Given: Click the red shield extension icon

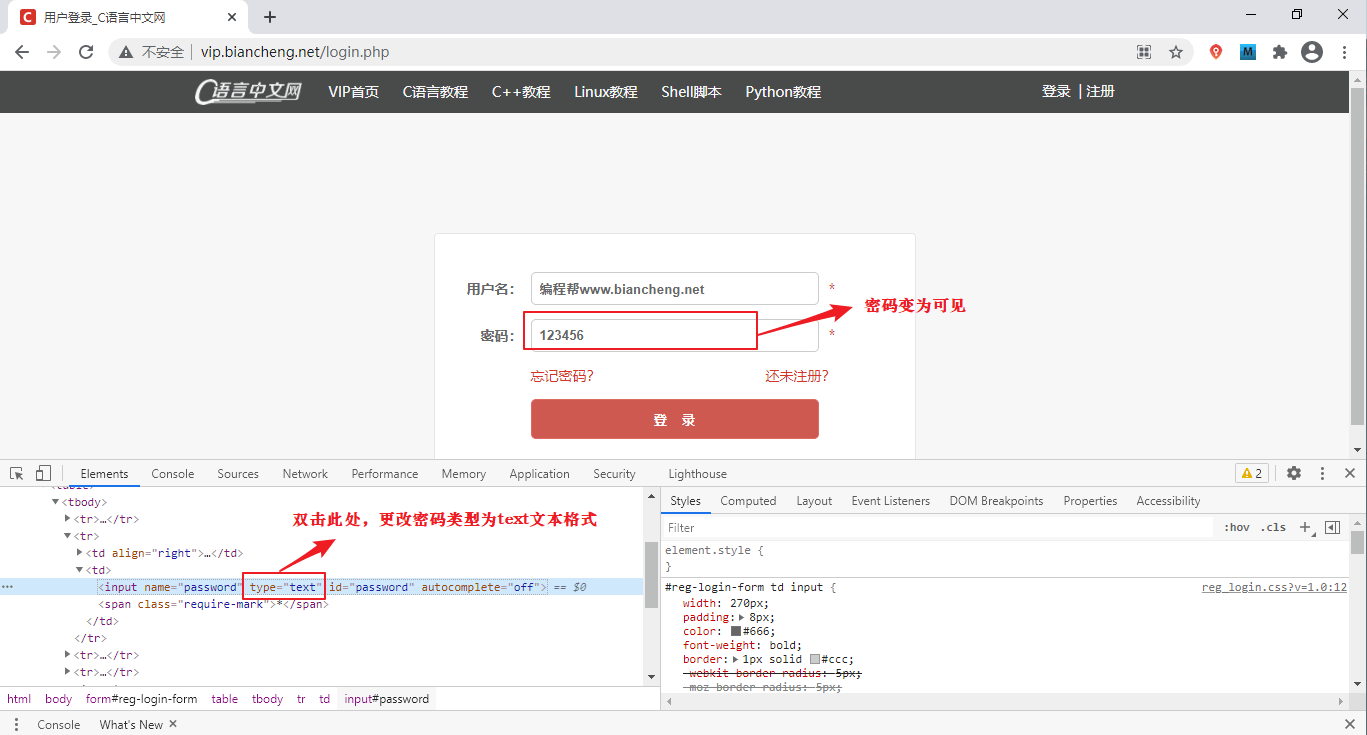Looking at the screenshot, I should (1216, 52).
